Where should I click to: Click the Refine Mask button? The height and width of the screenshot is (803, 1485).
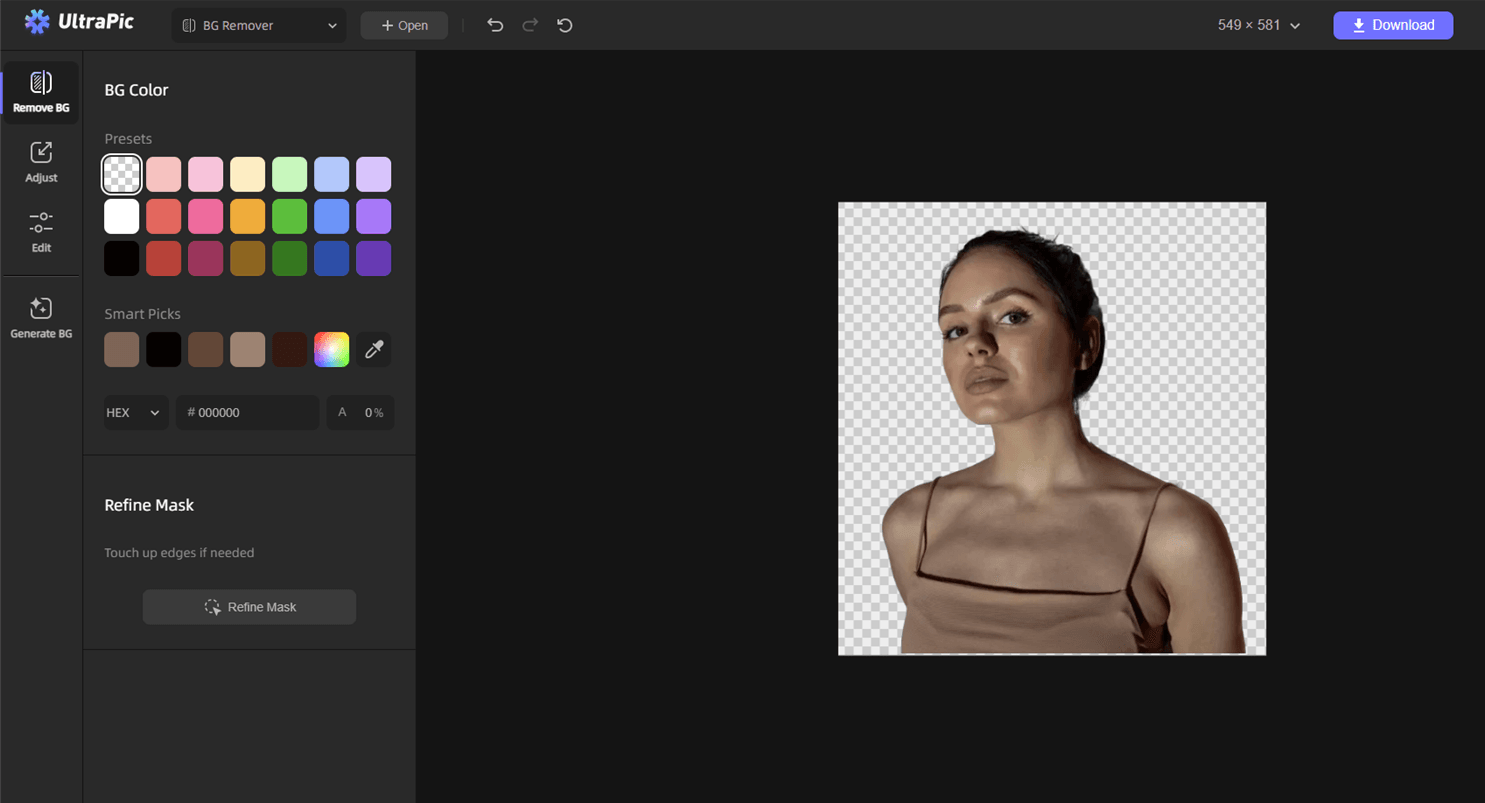pyautogui.click(x=249, y=607)
